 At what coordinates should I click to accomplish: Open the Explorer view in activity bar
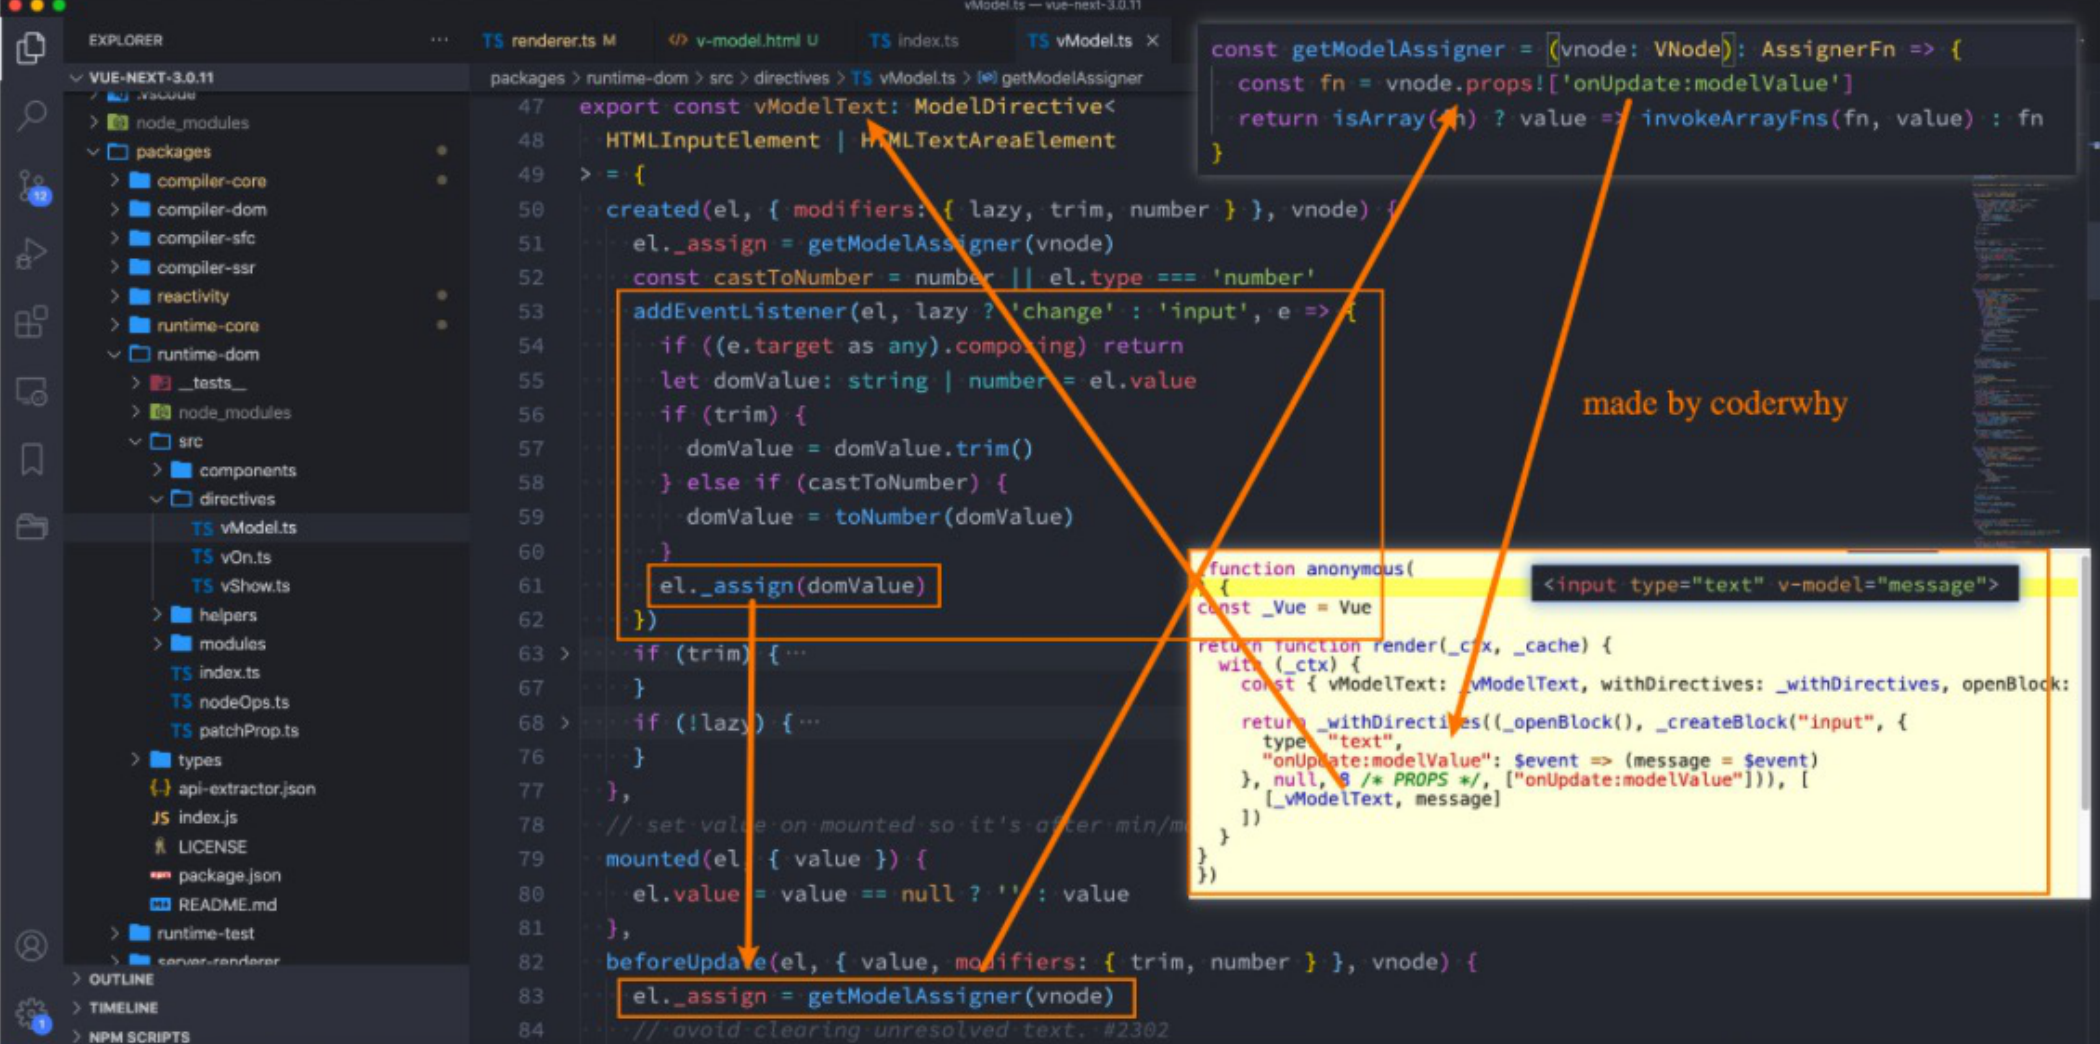coord(31,48)
